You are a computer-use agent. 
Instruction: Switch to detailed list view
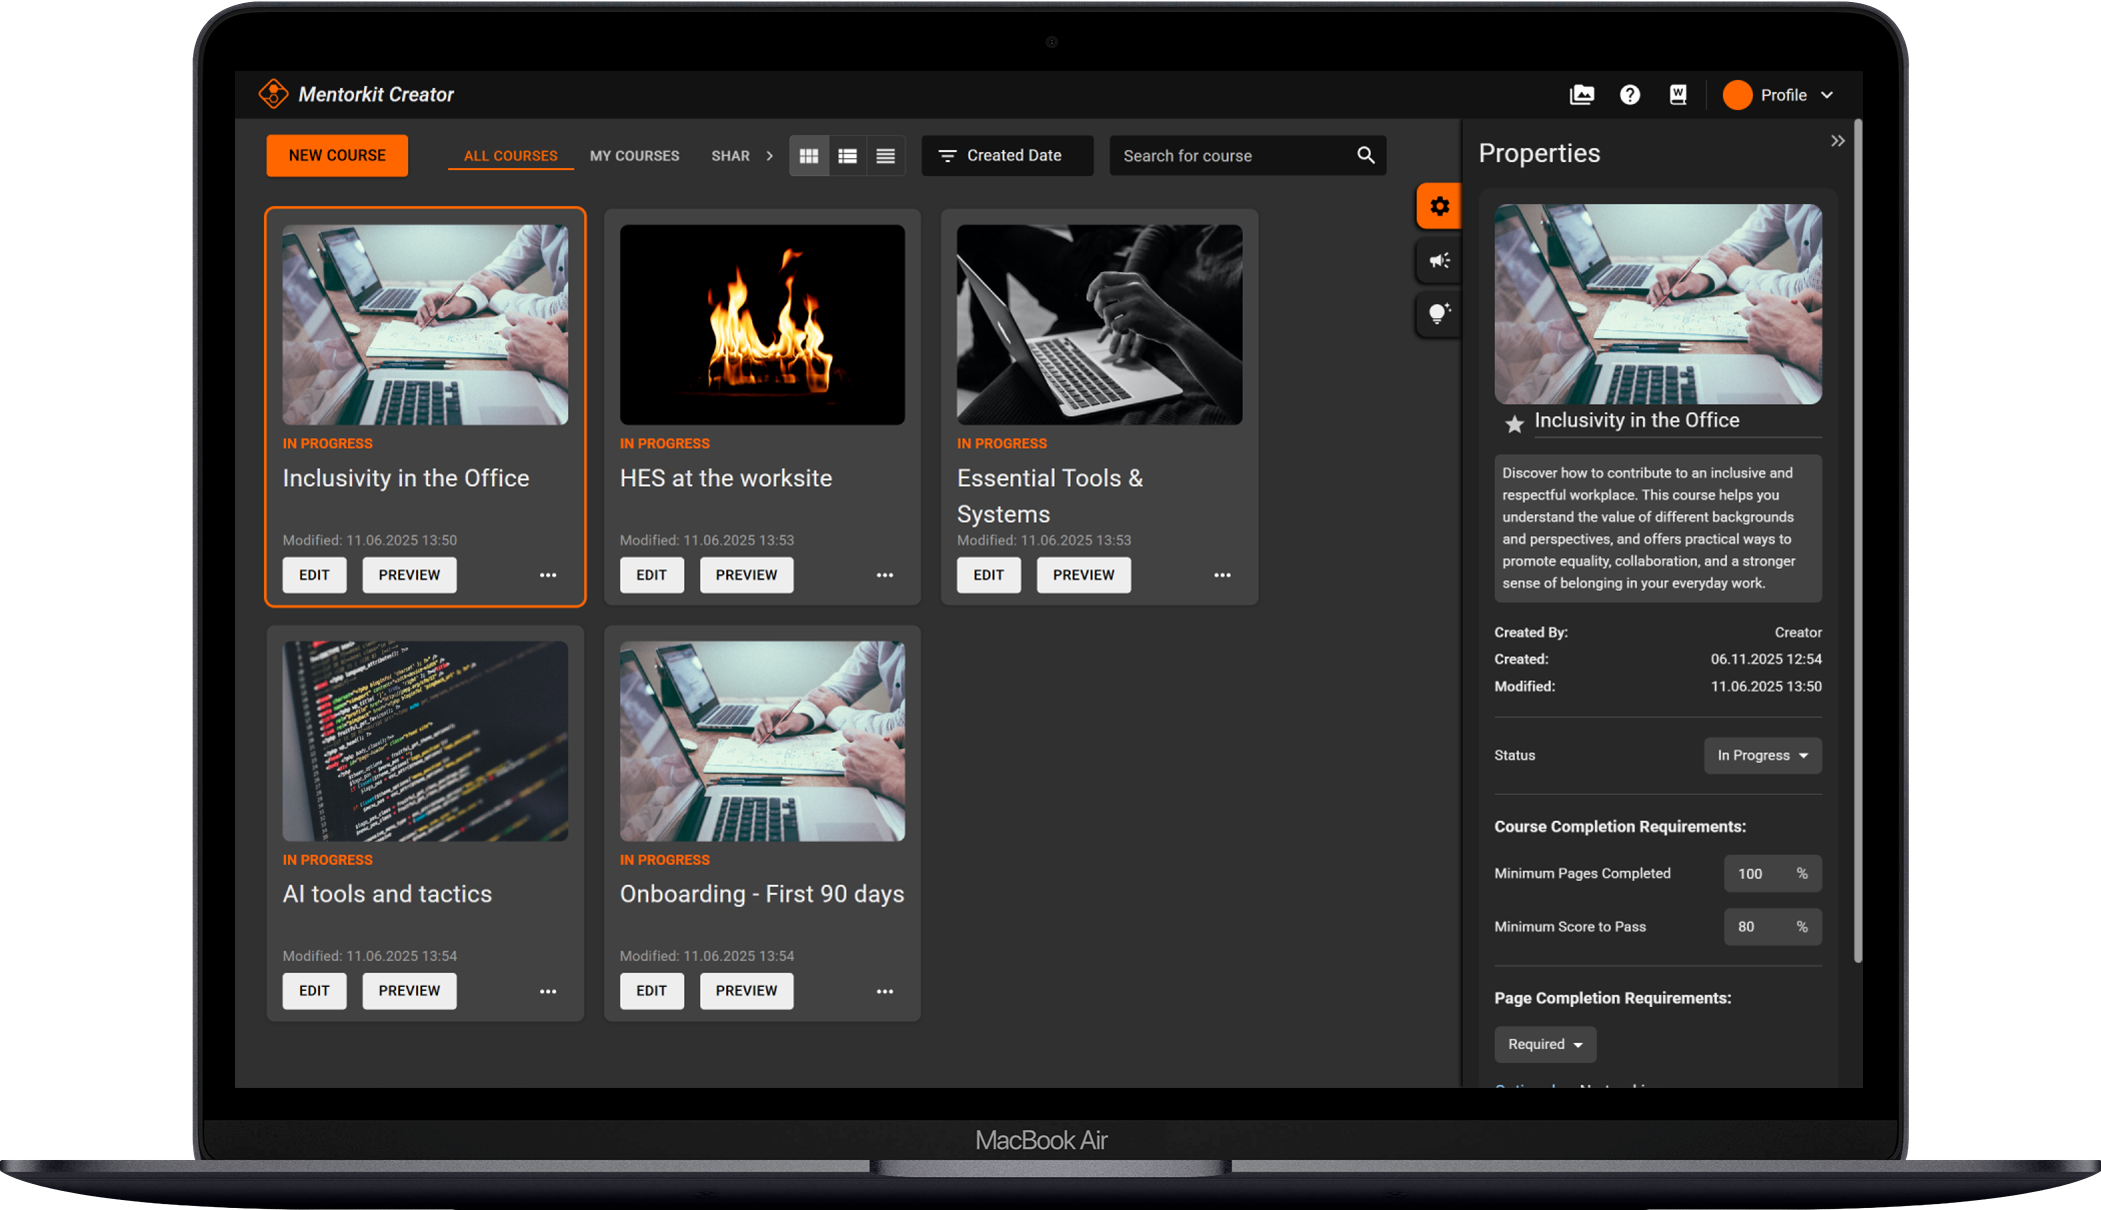pyautogui.click(x=847, y=156)
